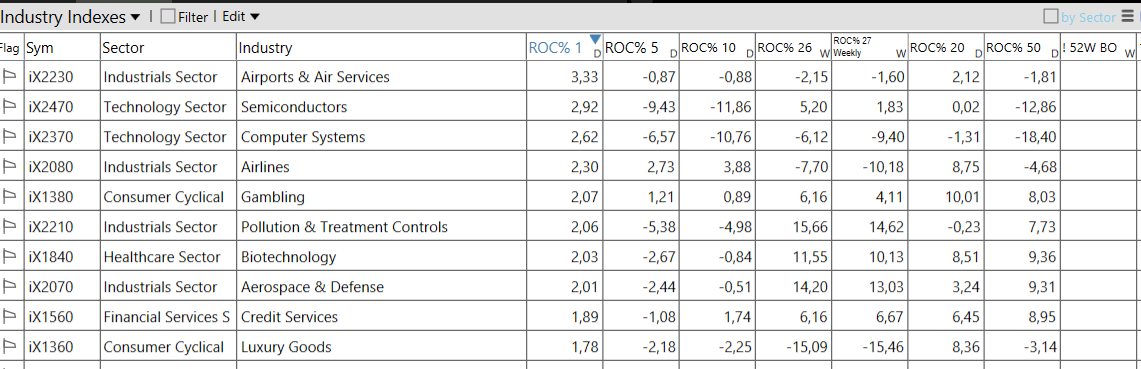Enable the Filter checkbox
The height and width of the screenshot is (369, 1141).
coord(168,17)
